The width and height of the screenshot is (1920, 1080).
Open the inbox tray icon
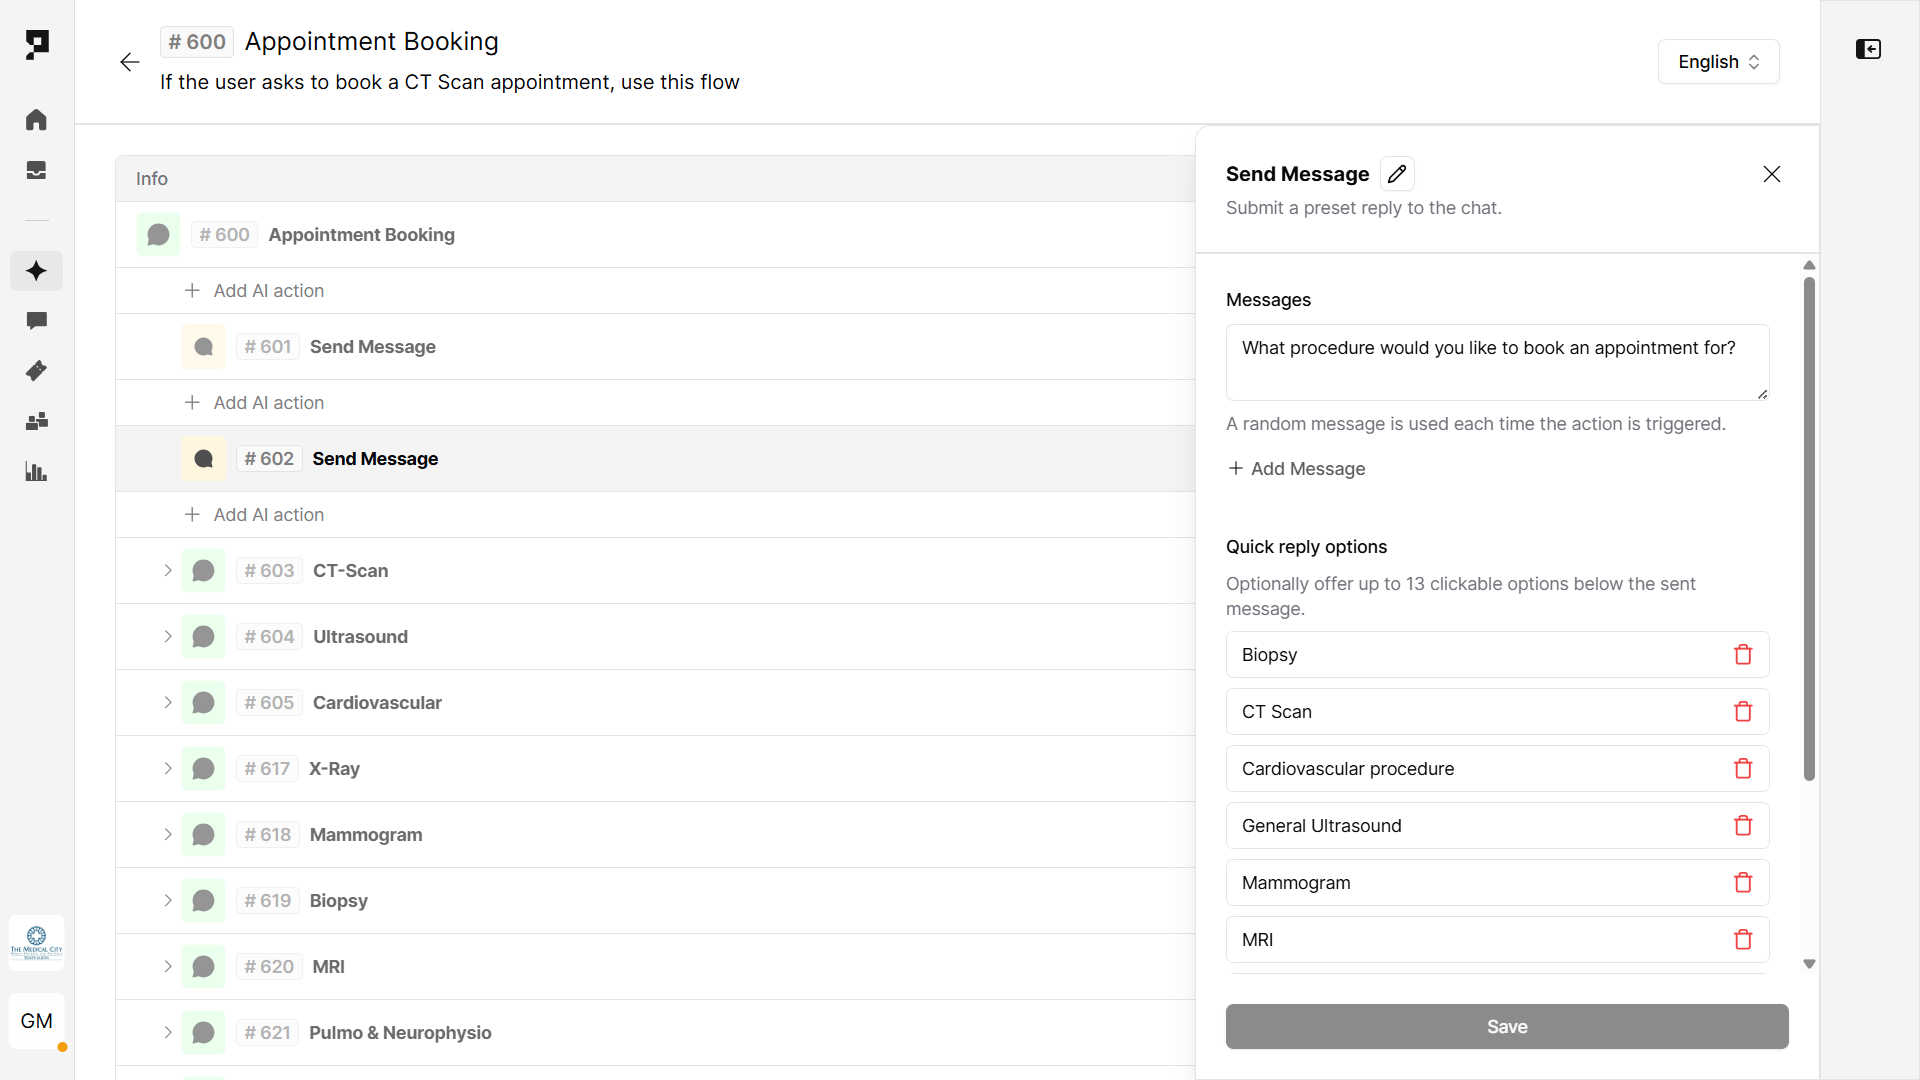37,170
